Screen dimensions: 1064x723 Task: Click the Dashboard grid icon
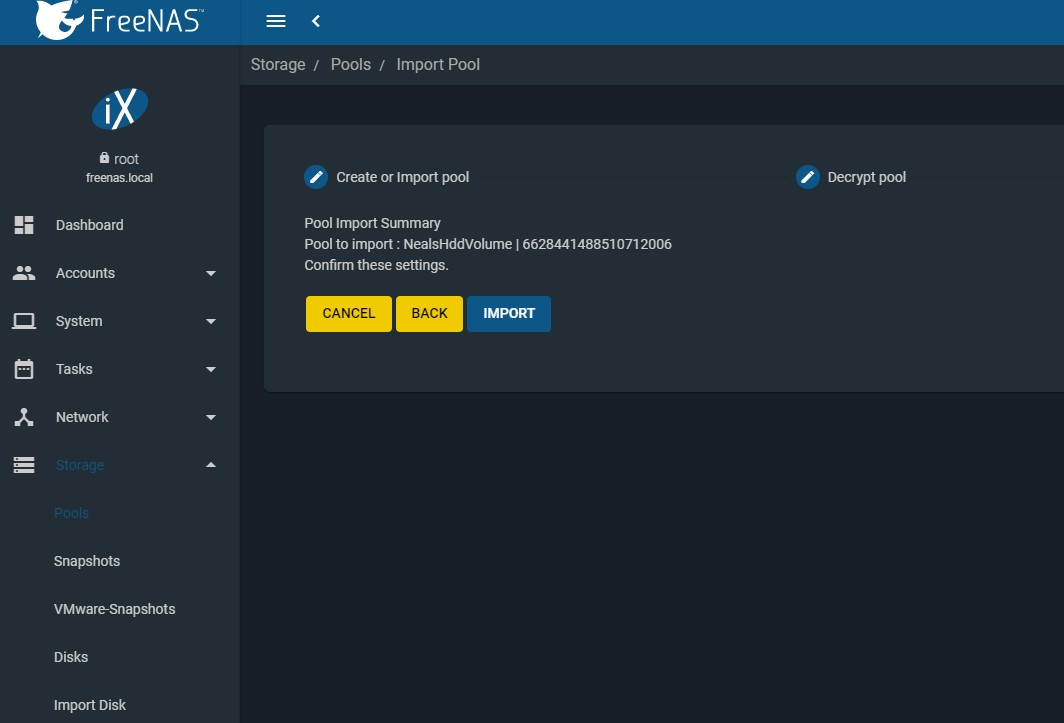click(x=24, y=225)
